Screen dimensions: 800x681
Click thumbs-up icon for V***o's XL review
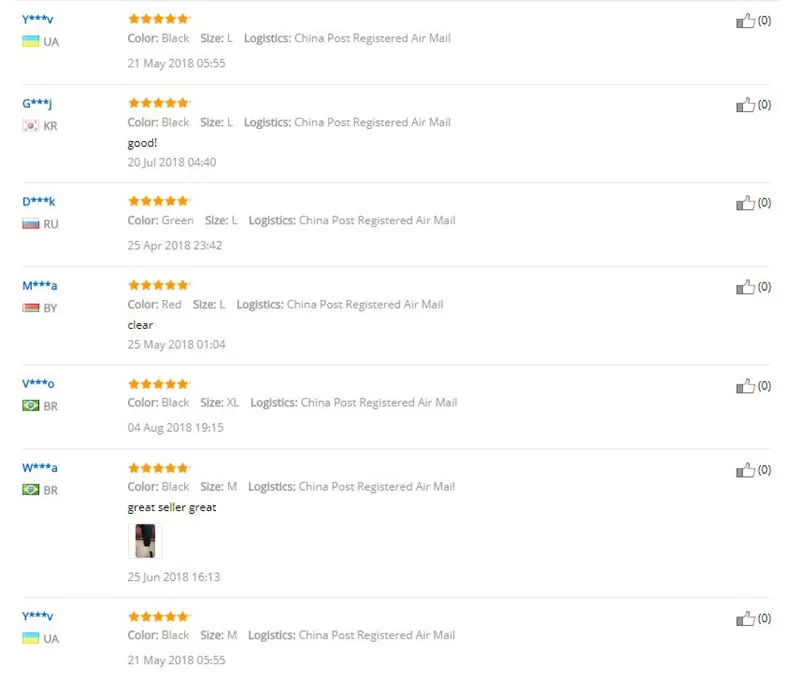pyautogui.click(x=745, y=386)
